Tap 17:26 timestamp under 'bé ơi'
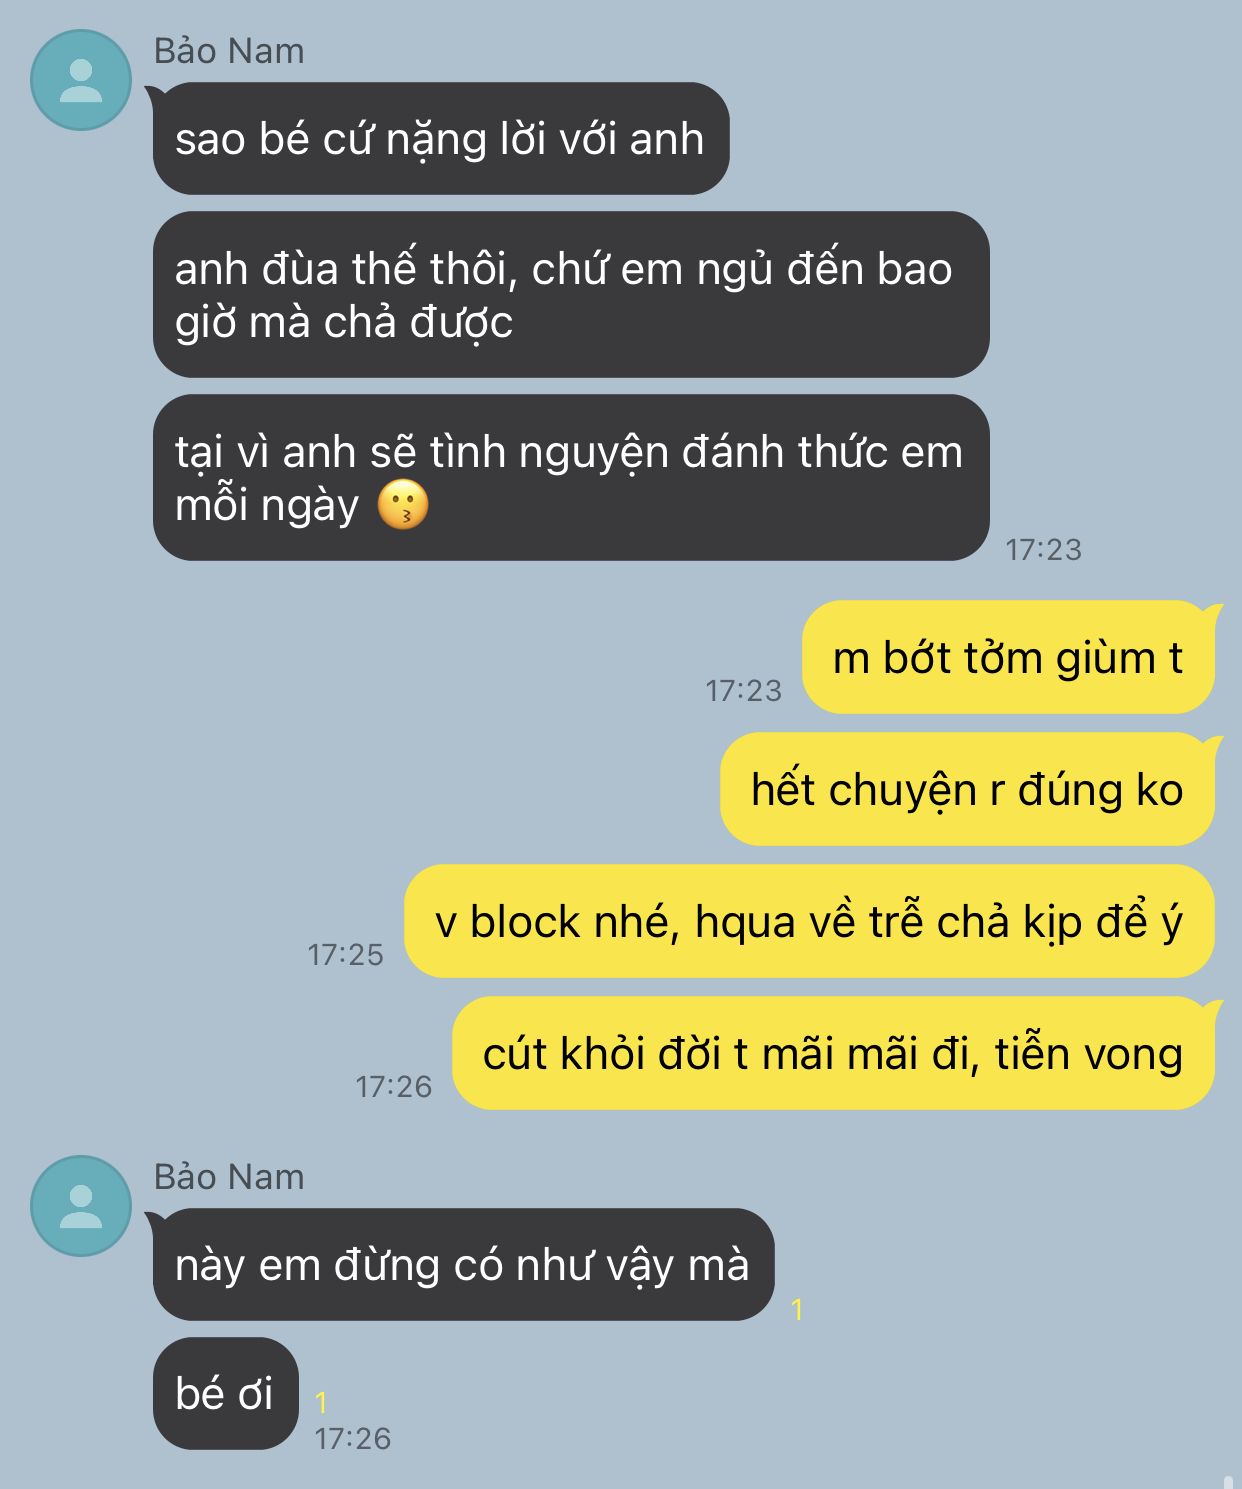 352,1439
